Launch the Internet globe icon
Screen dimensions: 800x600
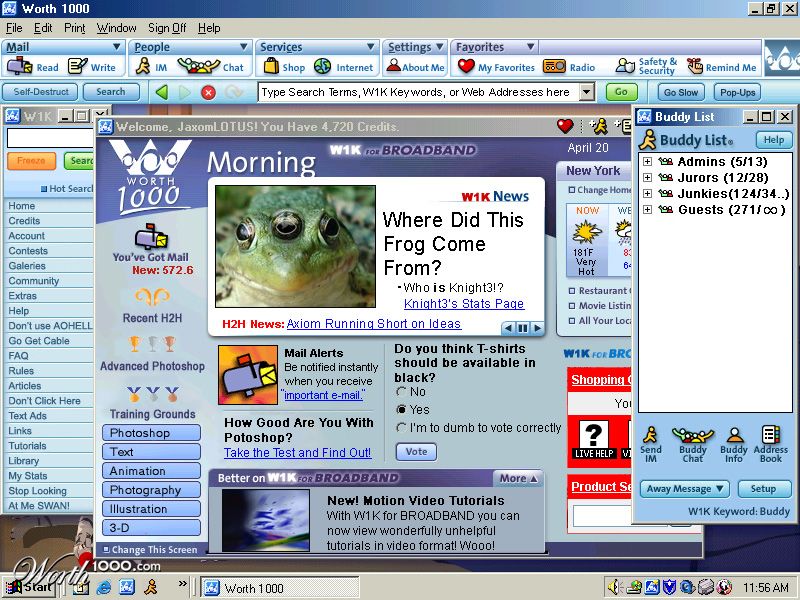(x=322, y=66)
